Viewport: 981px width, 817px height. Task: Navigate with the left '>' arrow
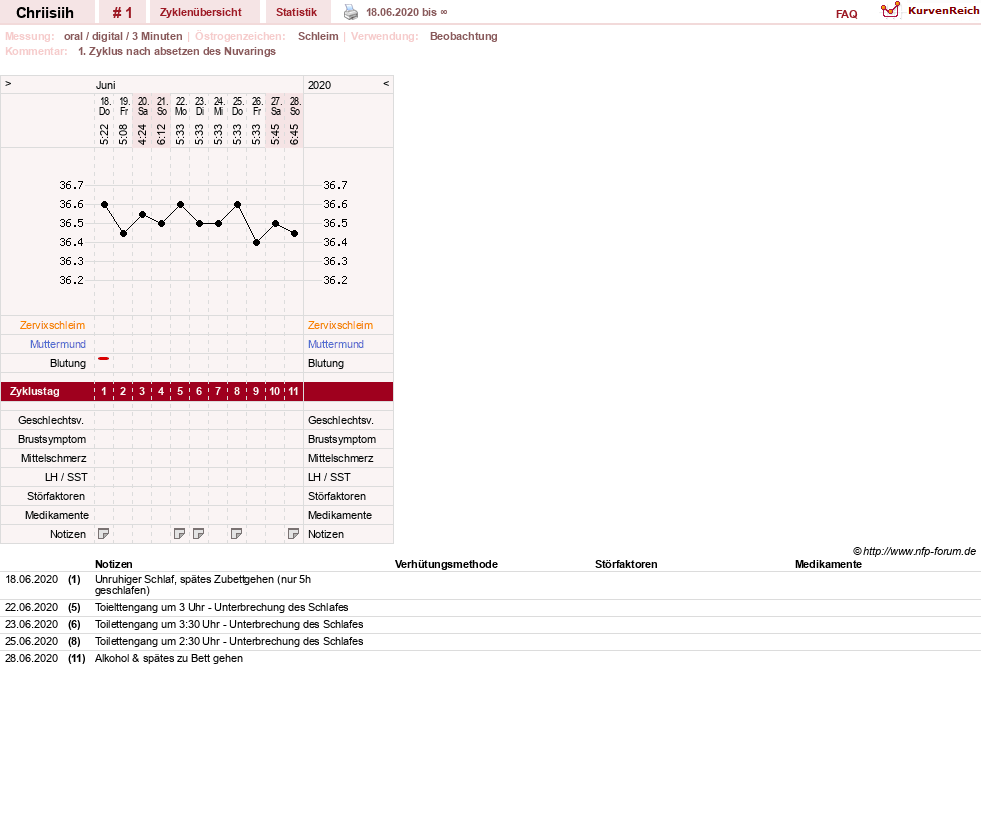click(8, 83)
